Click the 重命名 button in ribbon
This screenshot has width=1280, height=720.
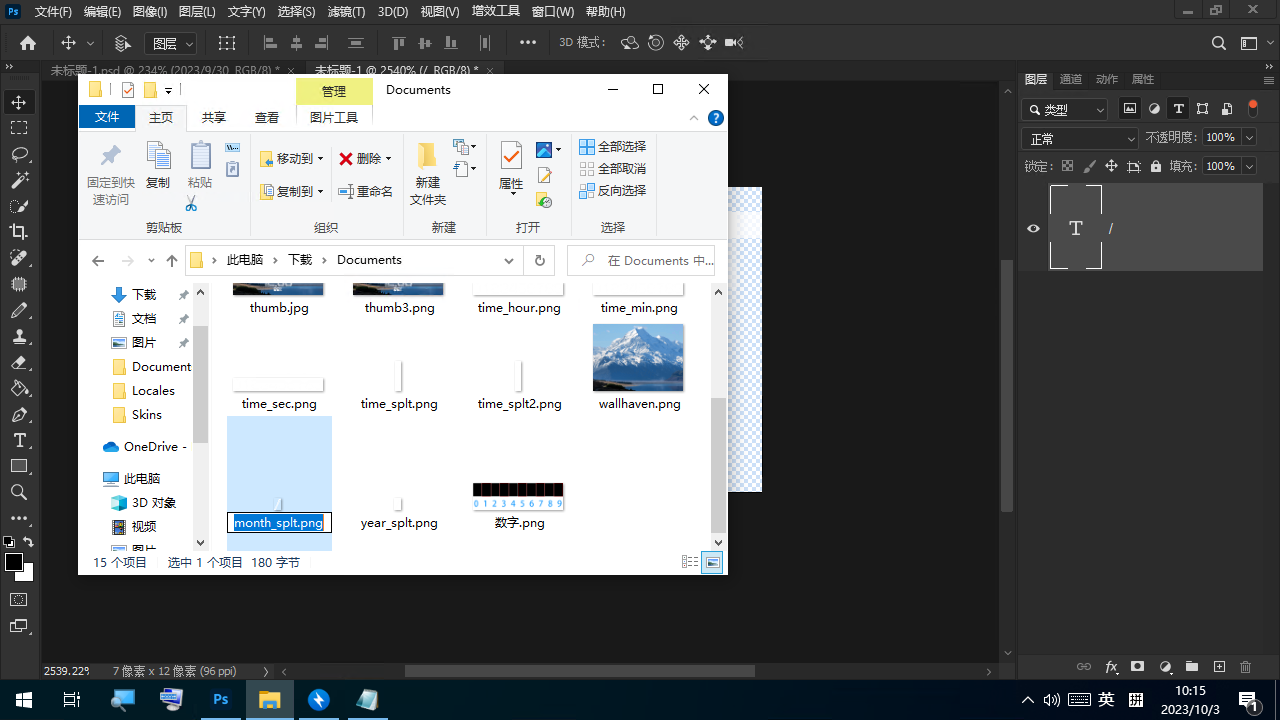[x=366, y=191]
